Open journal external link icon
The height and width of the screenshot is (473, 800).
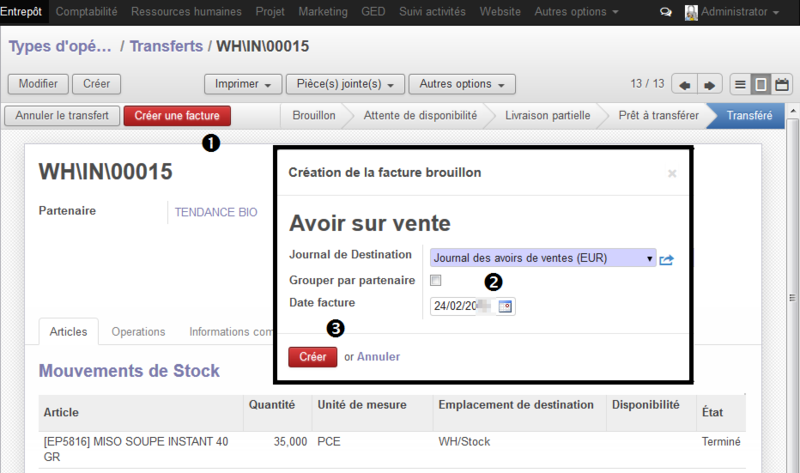tap(666, 260)
